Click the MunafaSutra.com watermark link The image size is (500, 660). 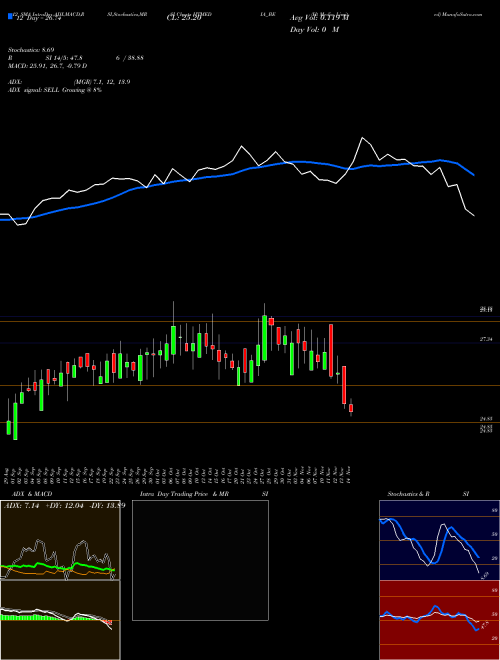[x=458, y=14]
